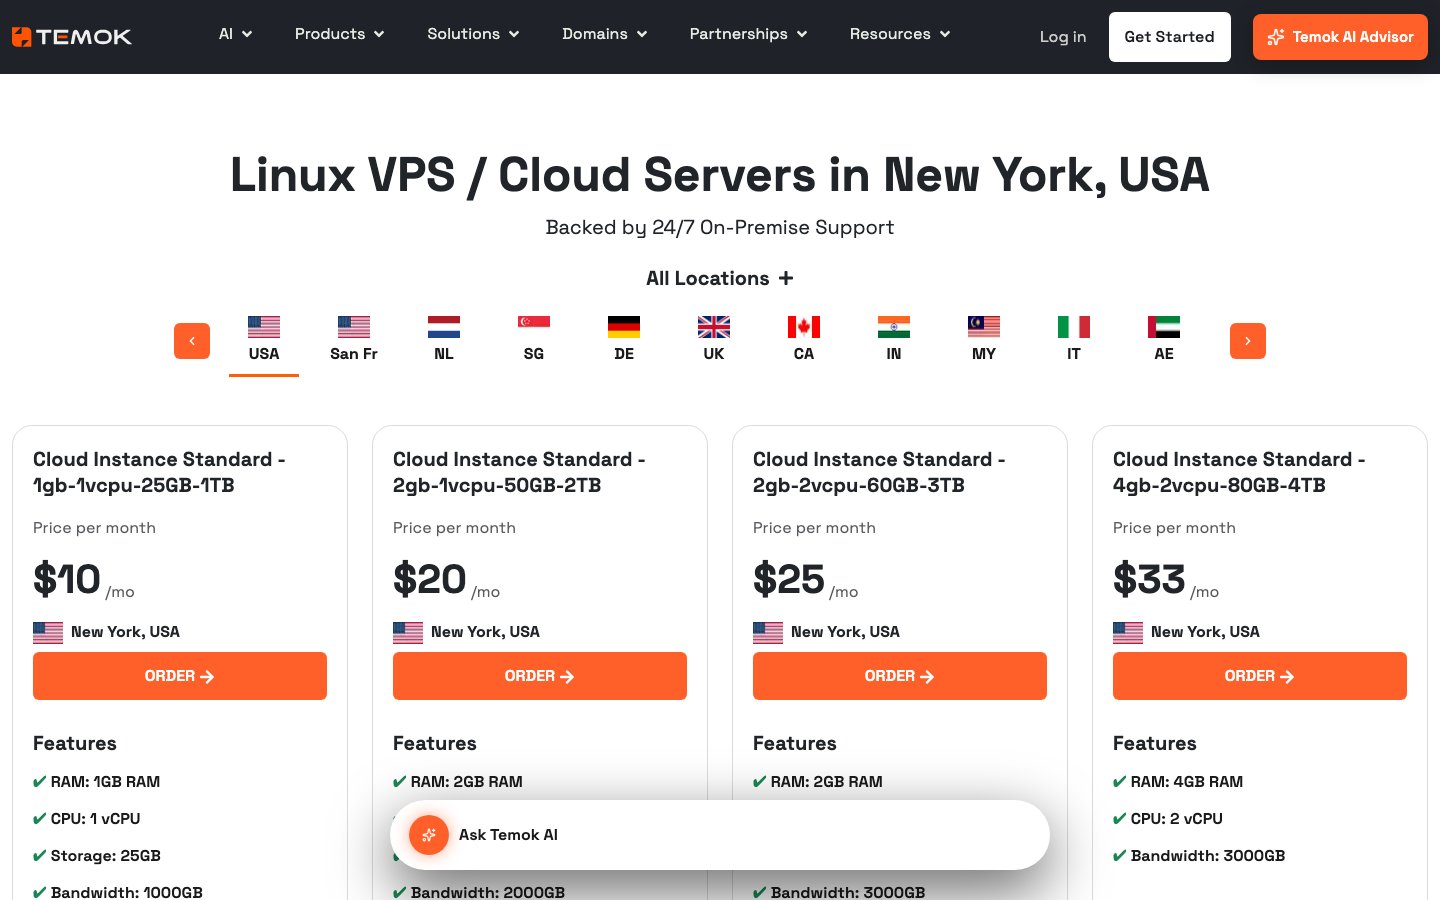The height and width of the screenshot is (900, 1440).
Task: Click the Log in link
Action: click(1063, 37)
